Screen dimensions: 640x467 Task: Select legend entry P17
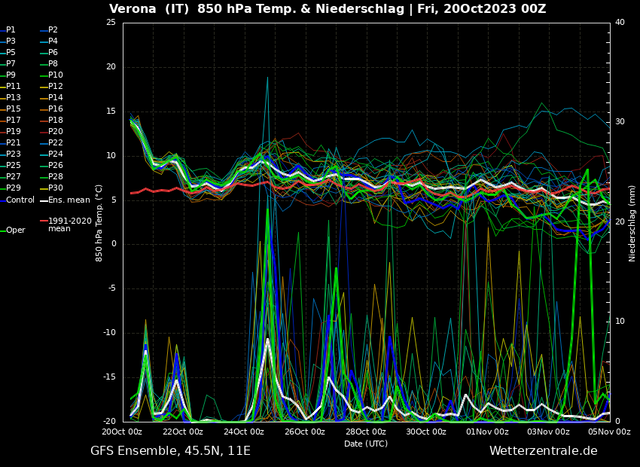[10, 120]
